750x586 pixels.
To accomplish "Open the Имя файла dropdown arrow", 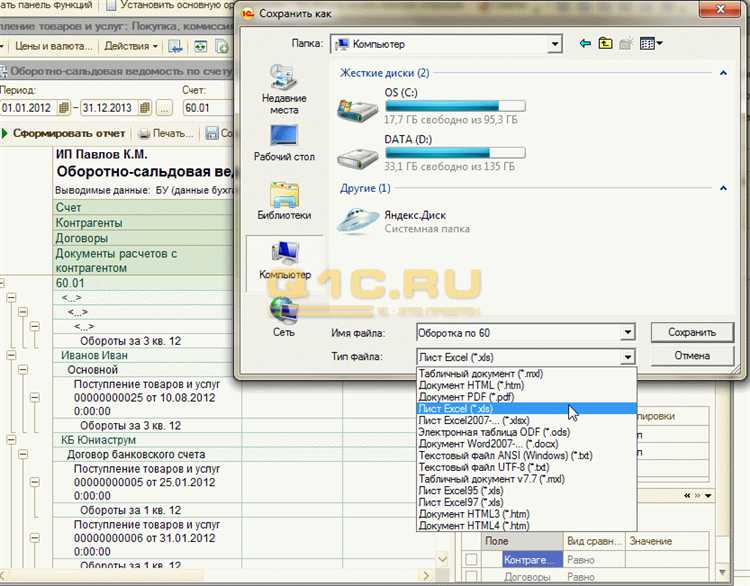I will click(x=627, y=333).
